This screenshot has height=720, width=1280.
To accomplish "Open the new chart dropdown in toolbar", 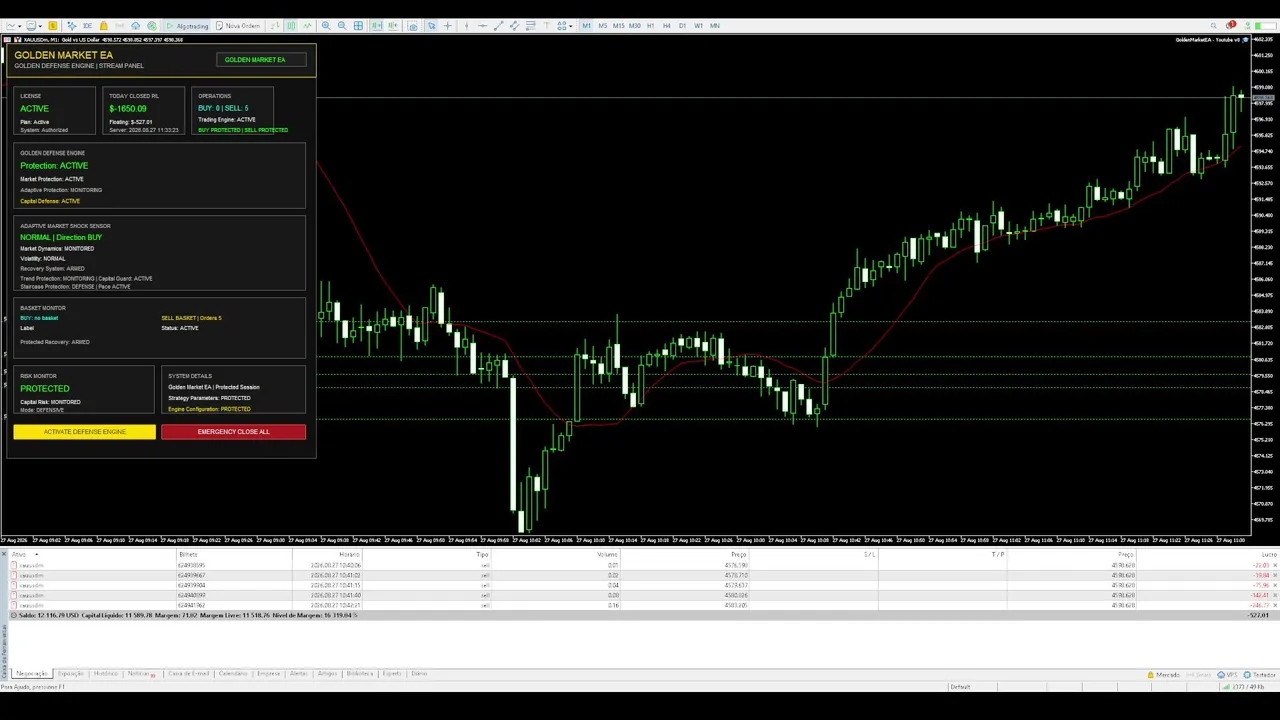I will click(x=13, y=26).
